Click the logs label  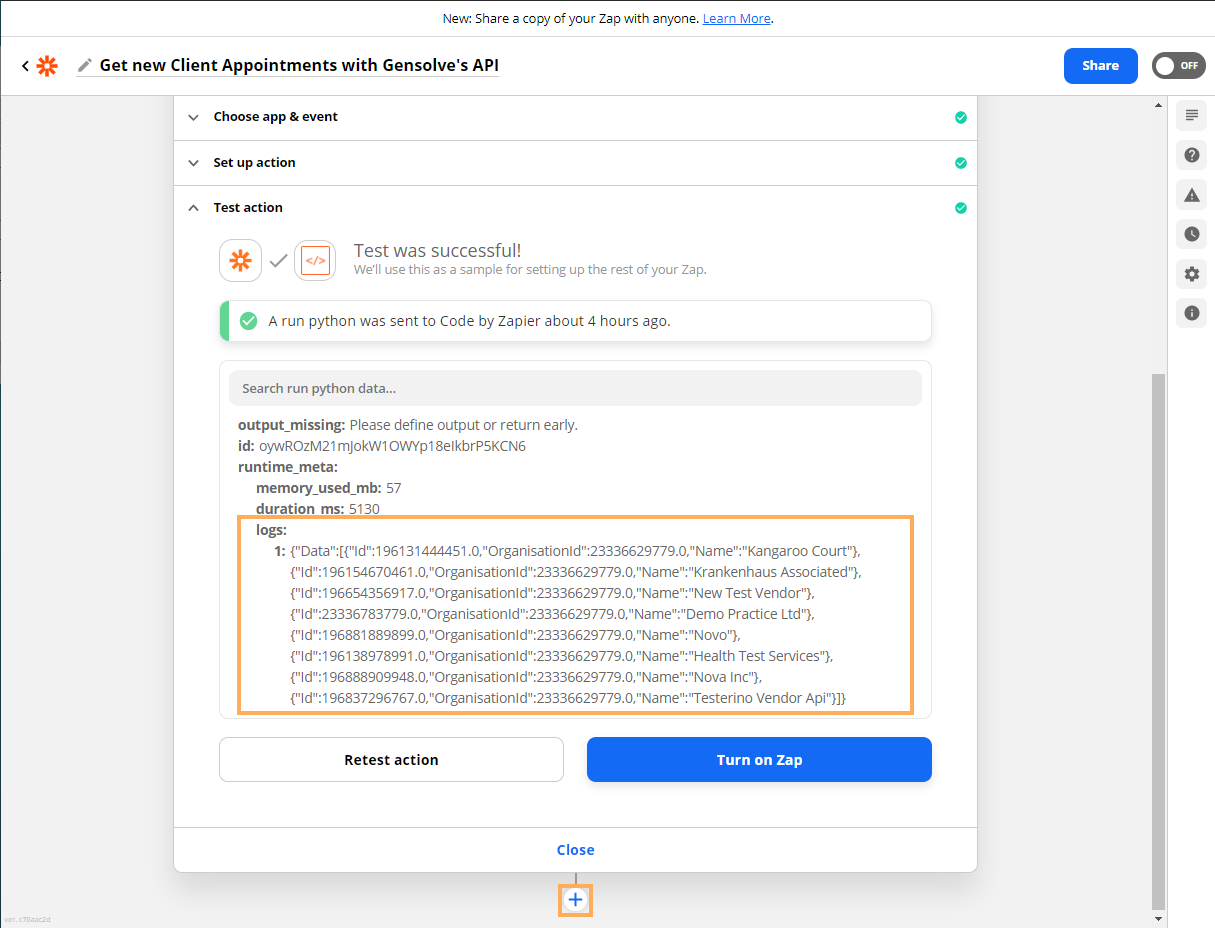(x=271, y=530)
